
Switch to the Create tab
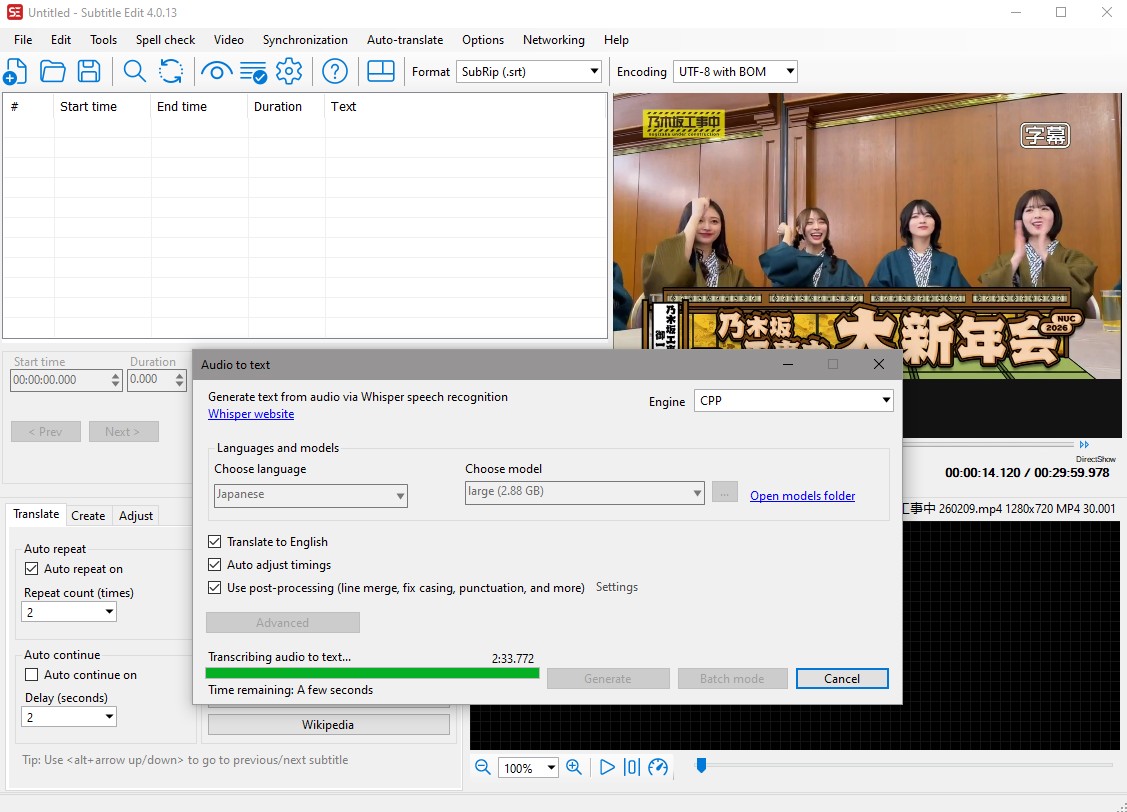pyautogui.click(x=88, y=515)
